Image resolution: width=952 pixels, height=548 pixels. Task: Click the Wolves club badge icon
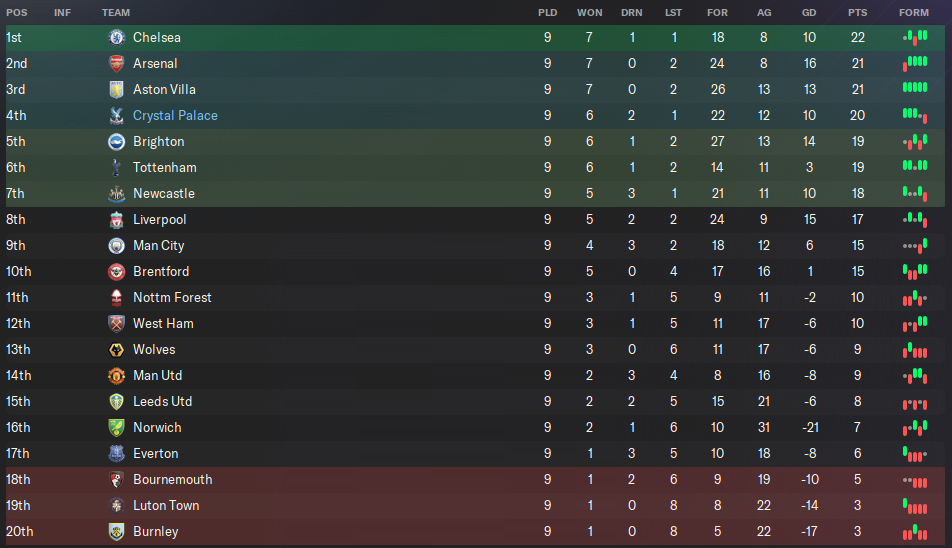coord(116,349)
